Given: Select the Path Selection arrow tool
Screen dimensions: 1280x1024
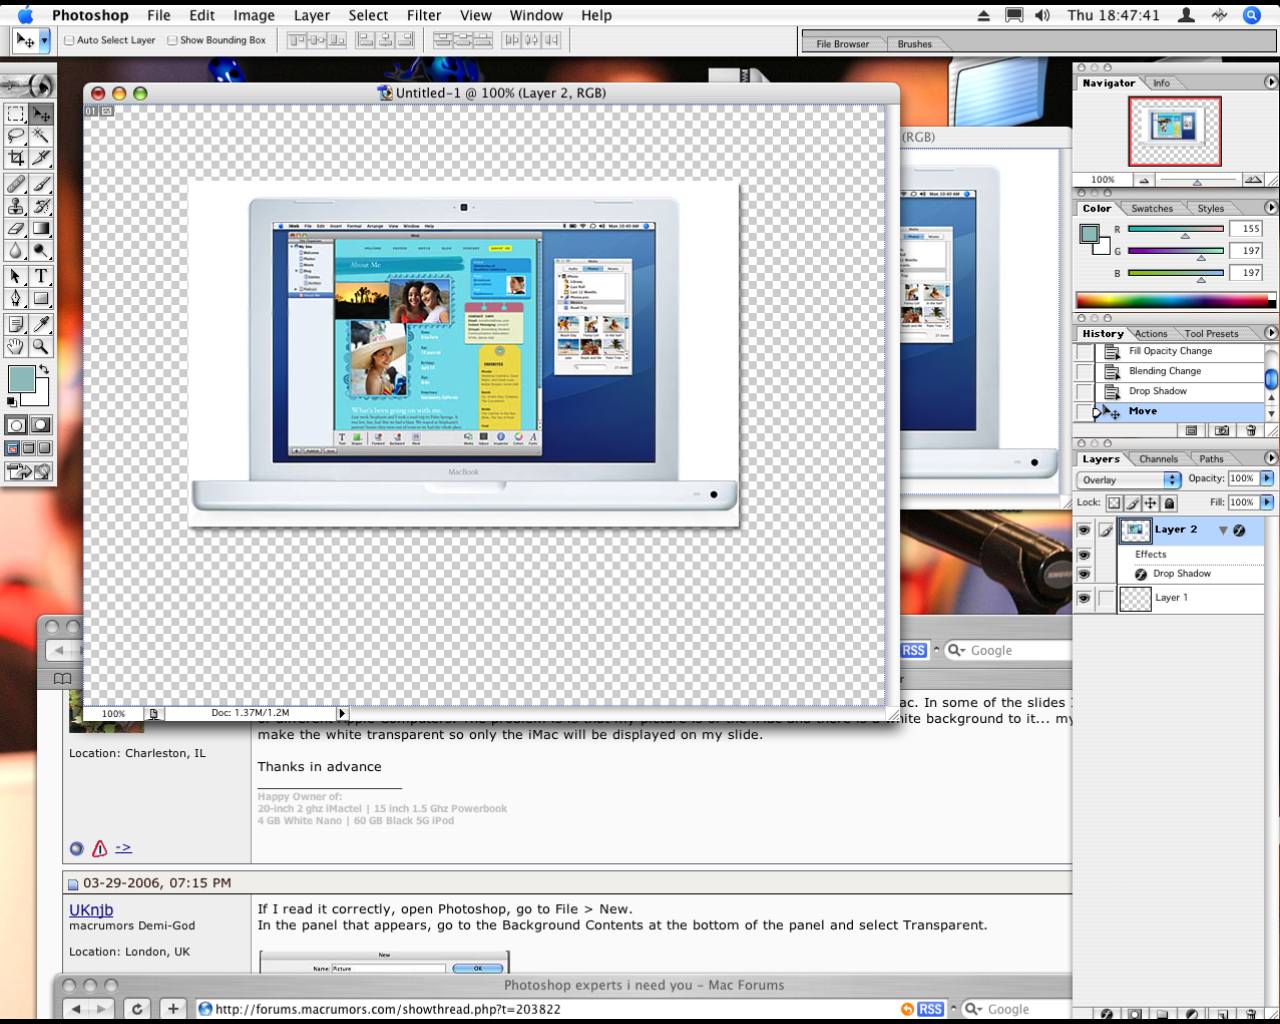Looking at the screenshot, I should click(x=16, y=276).
